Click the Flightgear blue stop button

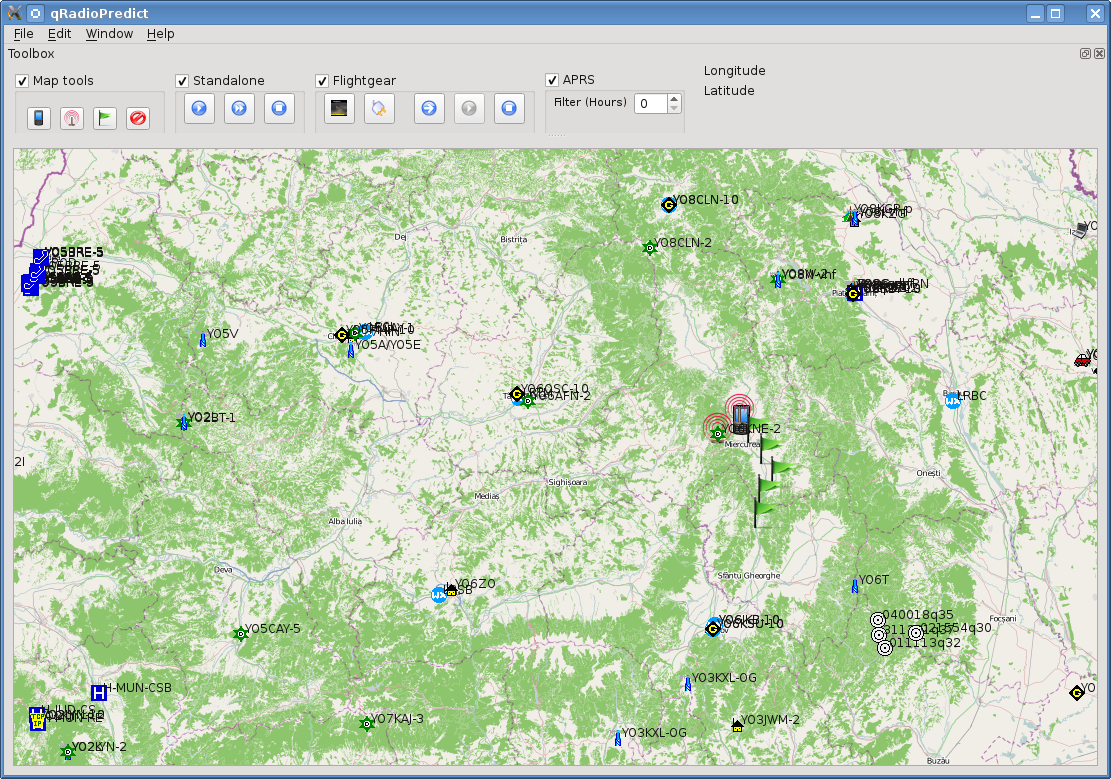coord(509,108)
